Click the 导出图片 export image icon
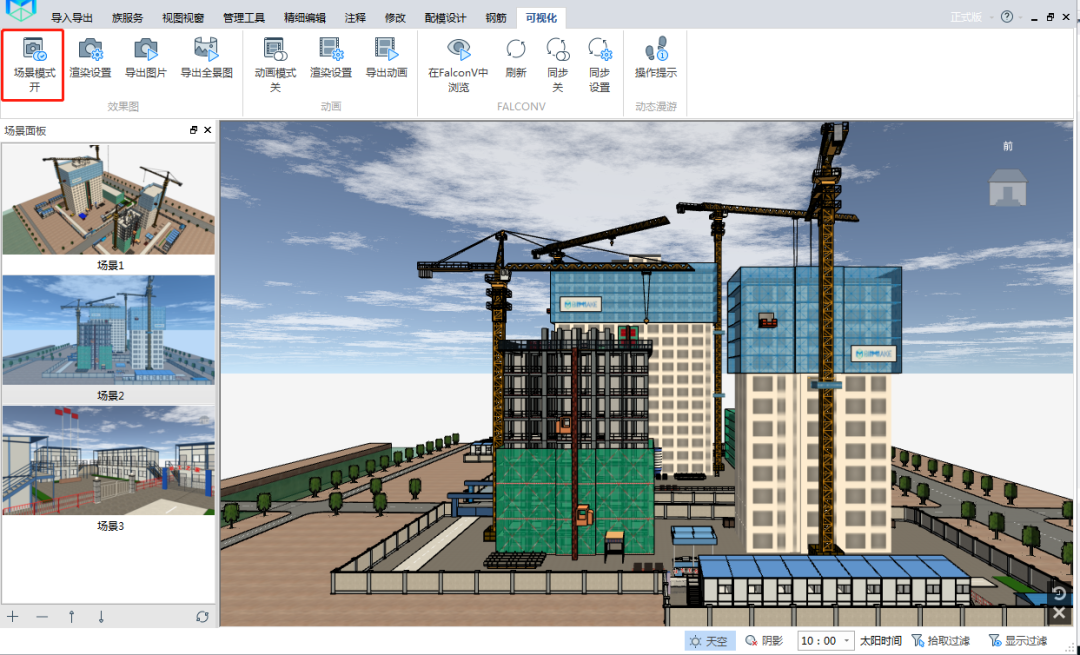 (x=145, y=62)
